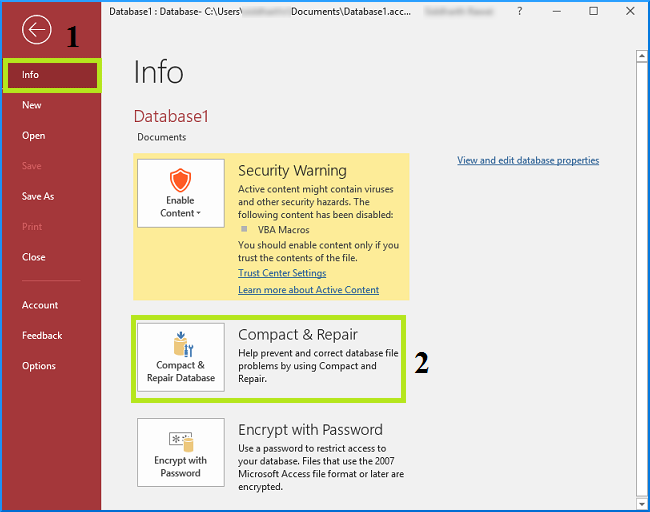The height and width of the screenshot is (512, 650).
Task: Minimize the Access window
Action: 556,11
